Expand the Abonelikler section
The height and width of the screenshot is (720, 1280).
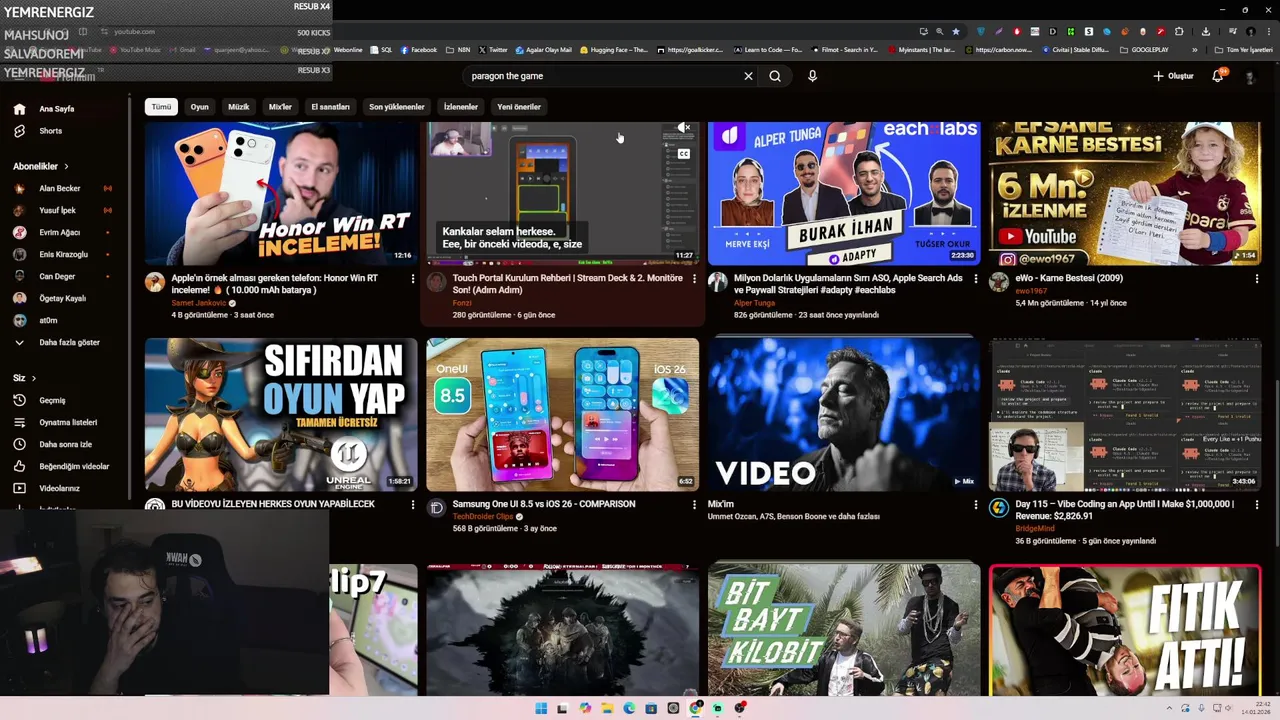[x=41, y=166]
